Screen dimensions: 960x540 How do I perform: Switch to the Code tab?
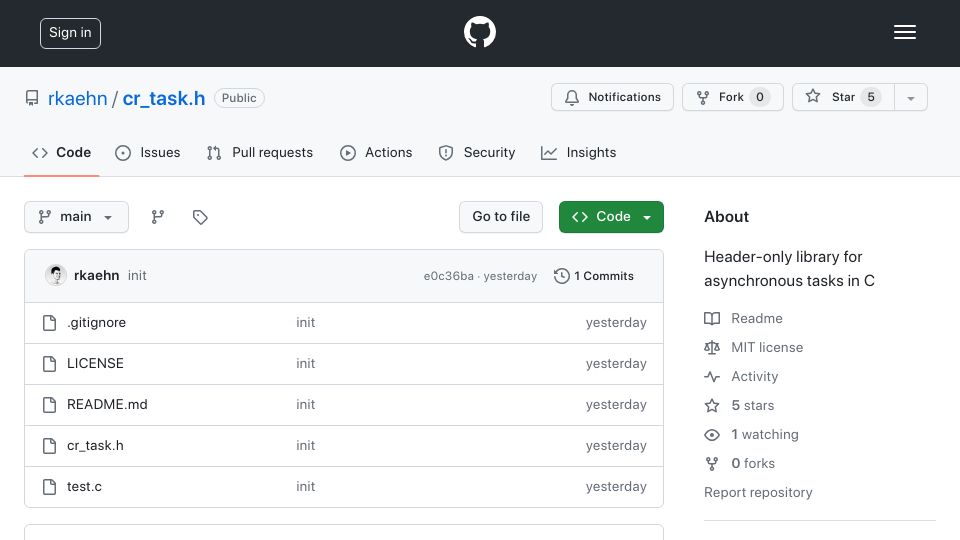pyautogui.click(x=61, y=152)
